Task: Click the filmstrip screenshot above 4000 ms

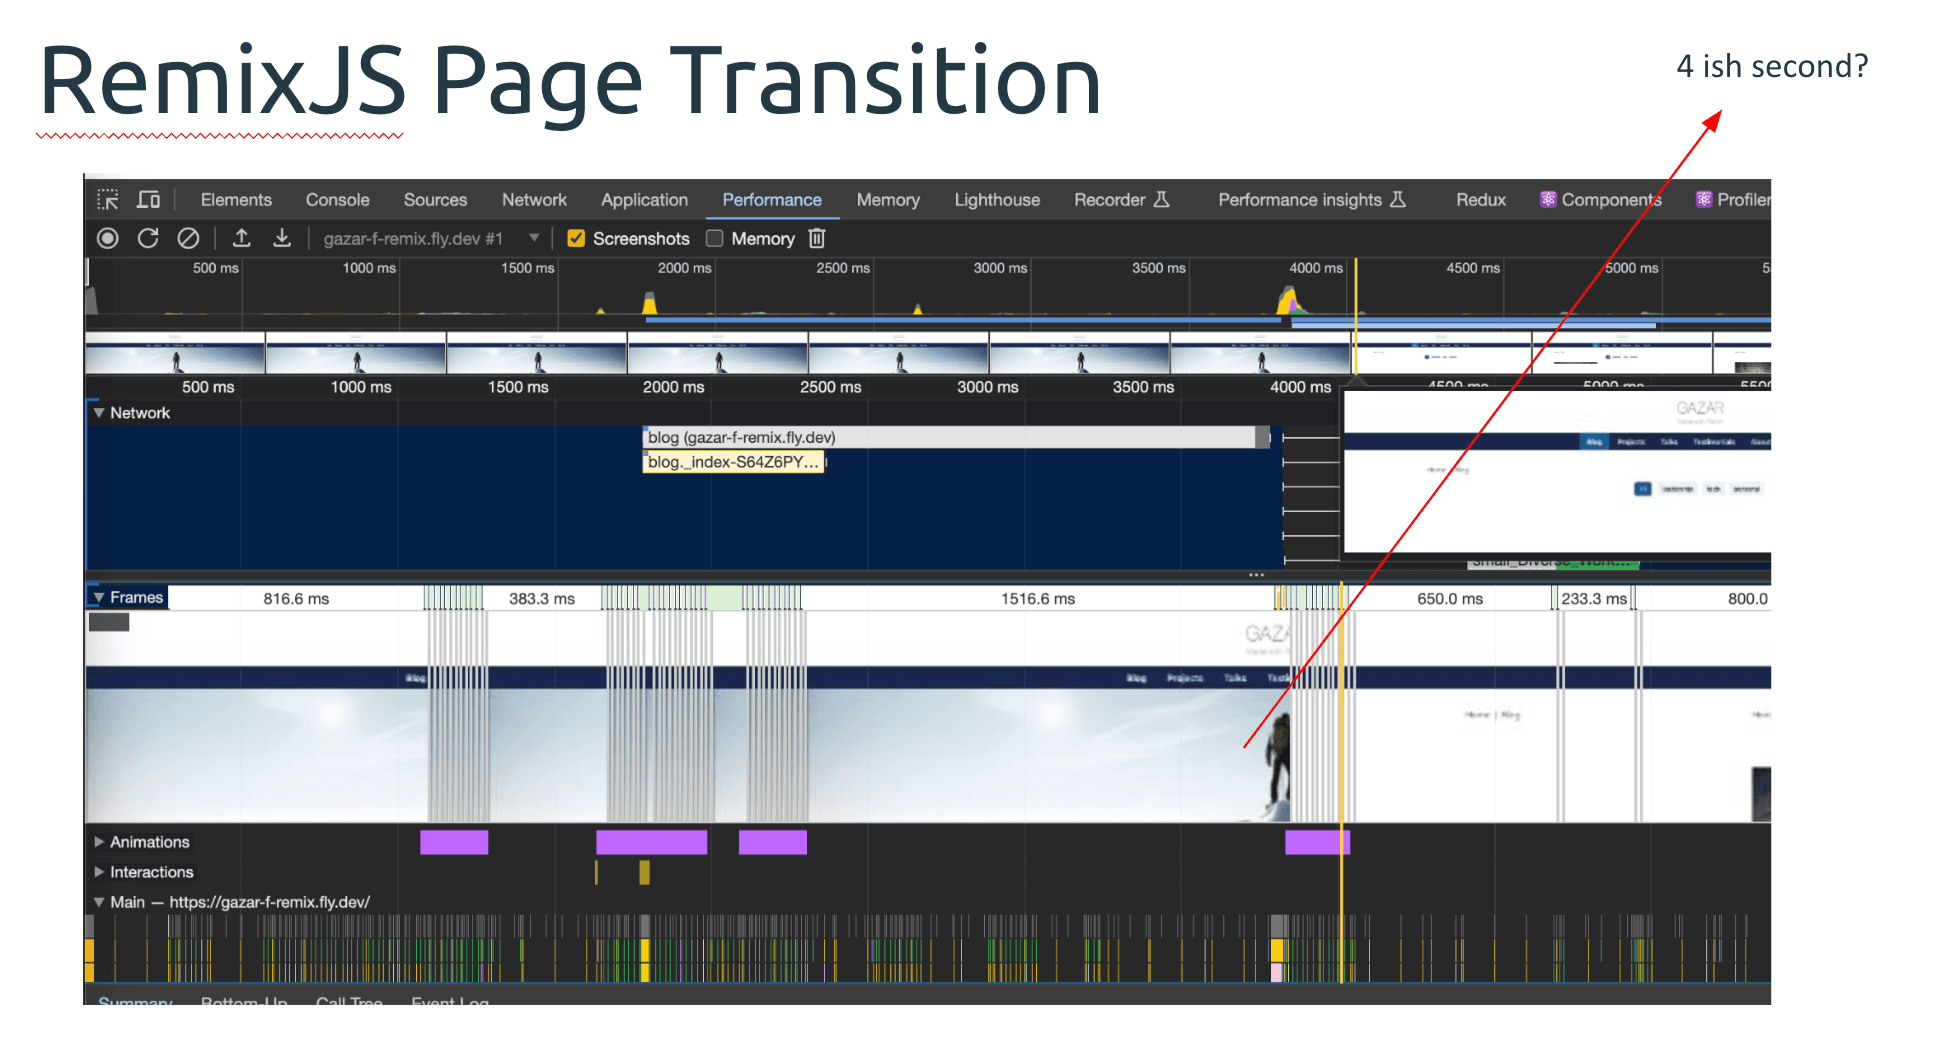Action: pos(1260,353)
